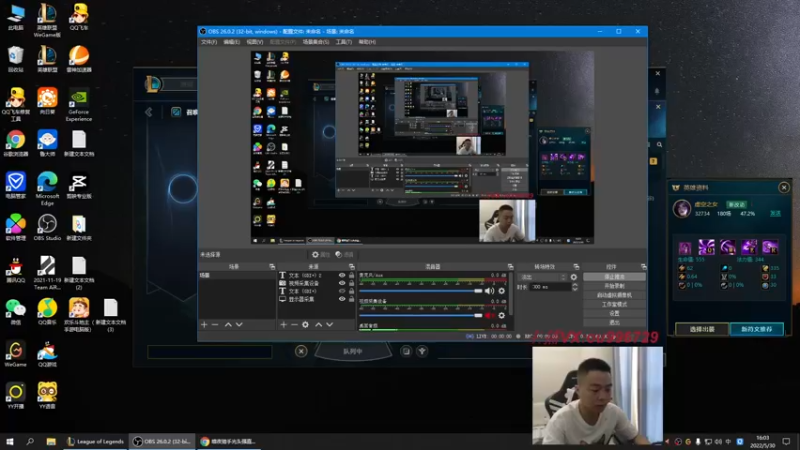Click 选择出装 in the League rune panel
The width and height of the screenshot is (800, 450).
click(x=702, y=329)
